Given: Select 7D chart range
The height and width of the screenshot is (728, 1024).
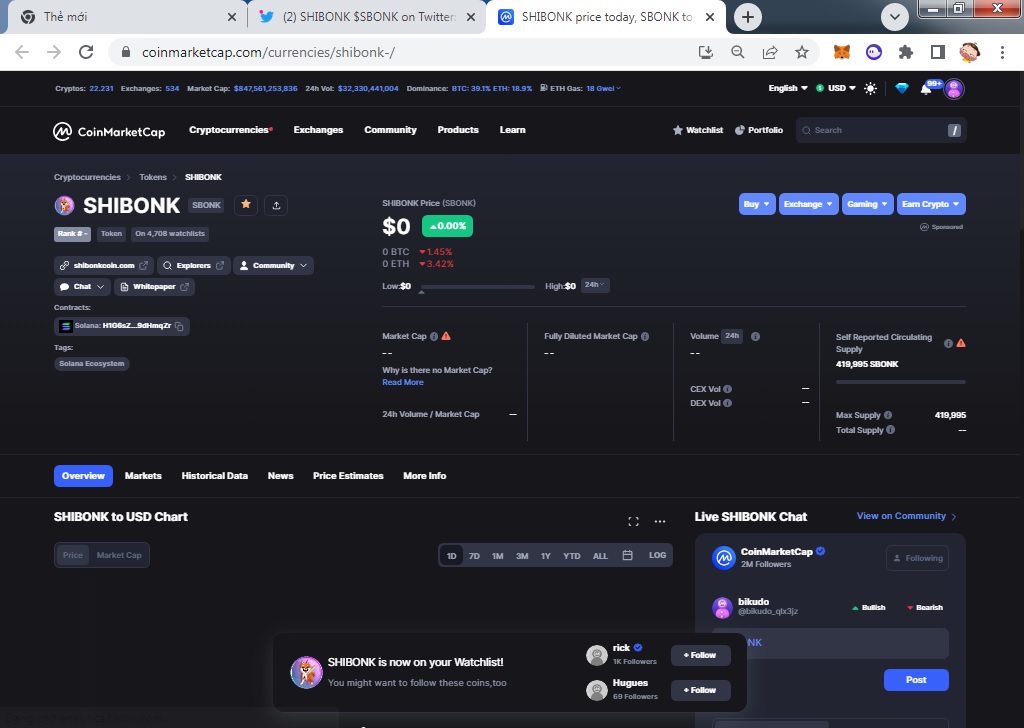Looking at the screenshot, I should [x=474, y=556].
